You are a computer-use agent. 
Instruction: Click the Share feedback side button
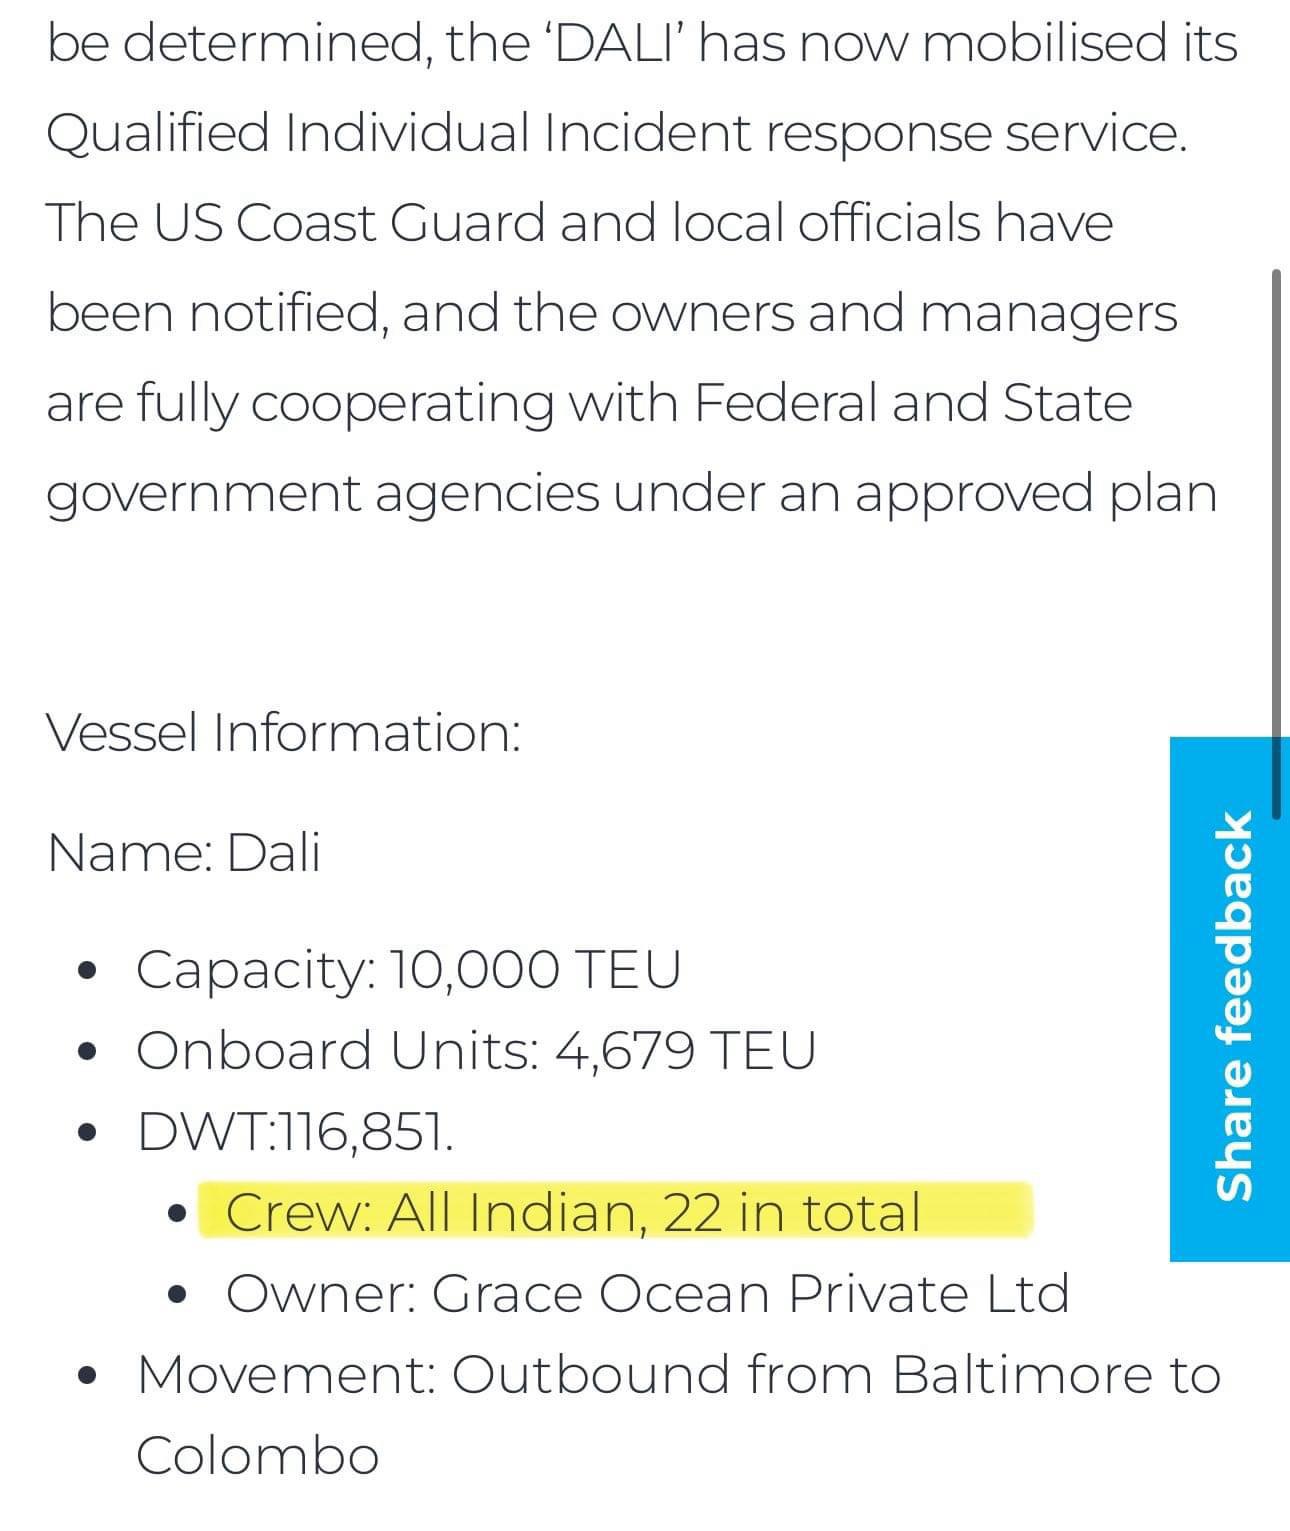click(x=1230, y=1000)
